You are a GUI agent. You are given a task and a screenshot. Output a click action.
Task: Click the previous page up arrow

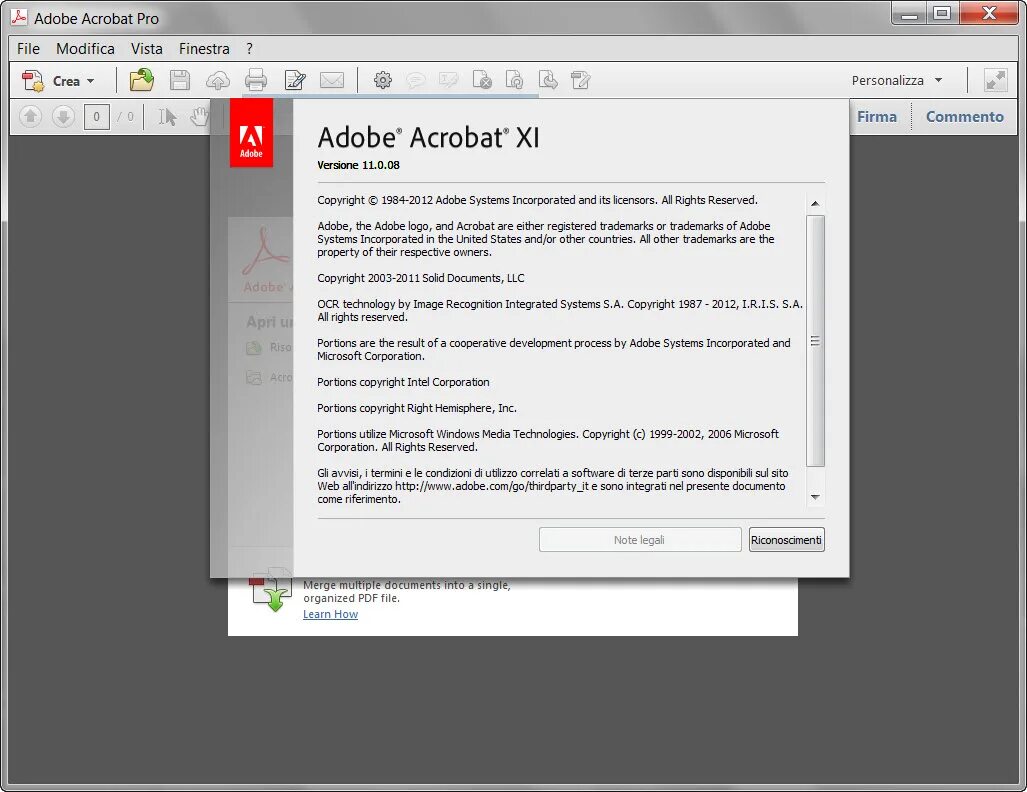coord(30,117)
